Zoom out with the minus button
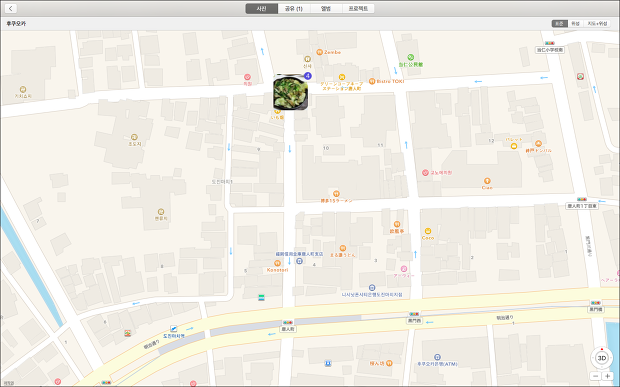 tap(595, 376)
